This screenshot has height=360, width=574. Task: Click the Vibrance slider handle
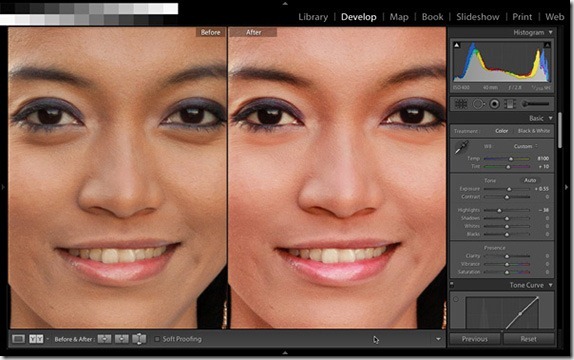tap(507, 264)
